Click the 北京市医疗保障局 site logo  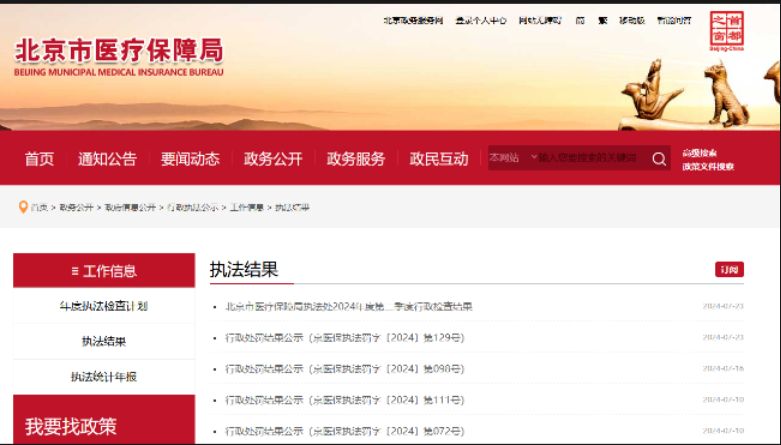pos(119,57)
